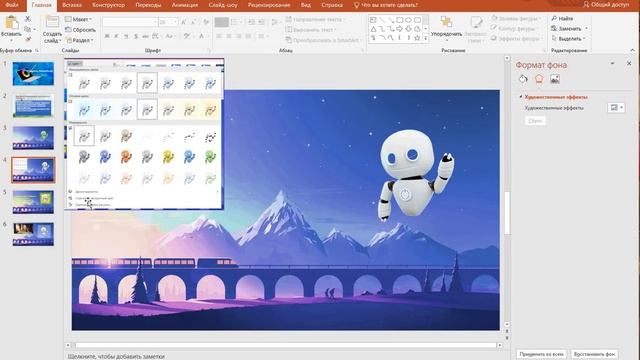Click the Сброс button in effects pane
640x360 pixels.
pos(535,121)
